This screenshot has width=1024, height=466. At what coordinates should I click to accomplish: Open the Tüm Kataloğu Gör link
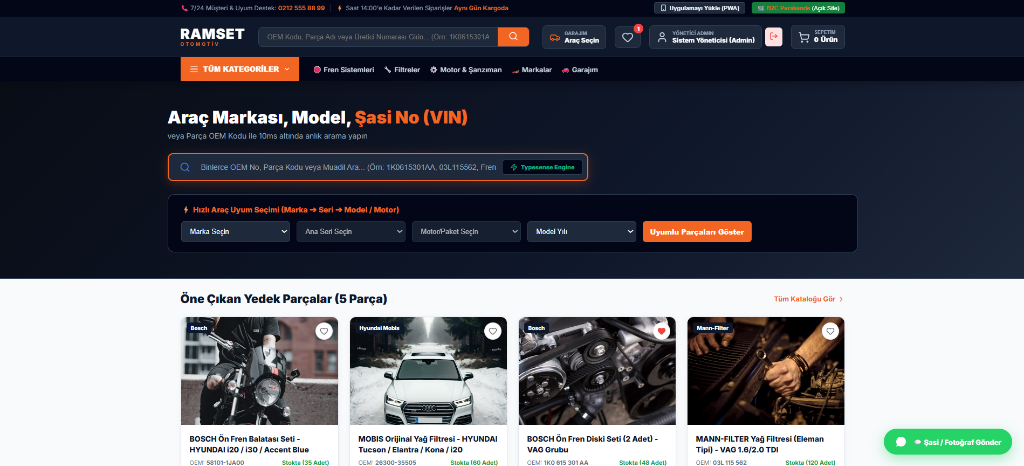[808, 299]
